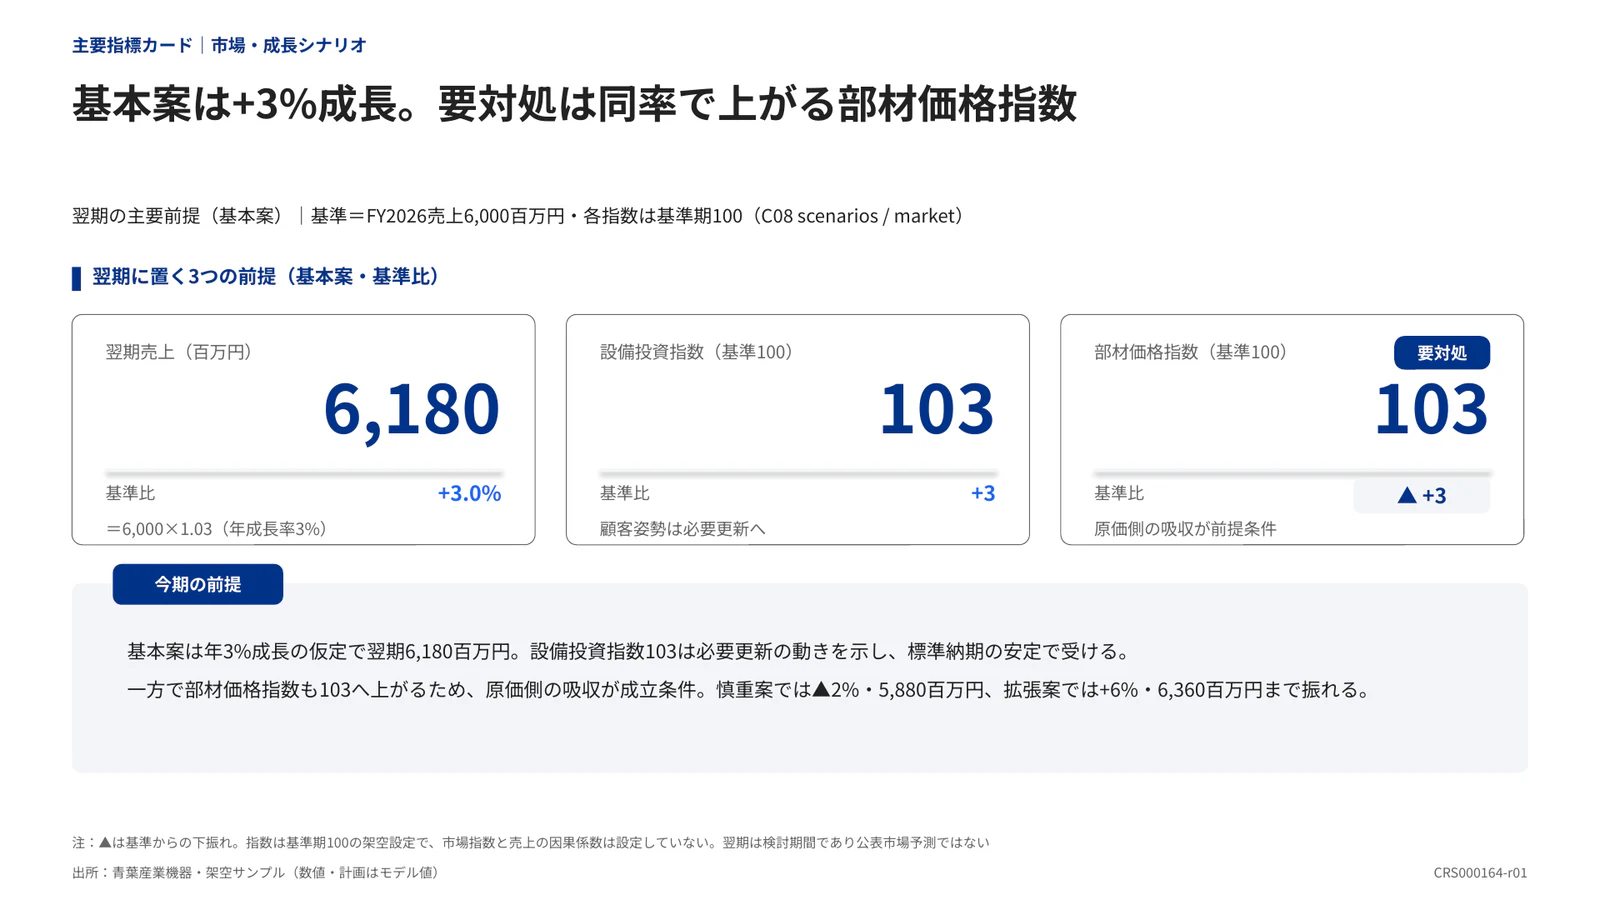
Task: Click the 出所：青葉産業機器 source line
Action: coord(258,873)
